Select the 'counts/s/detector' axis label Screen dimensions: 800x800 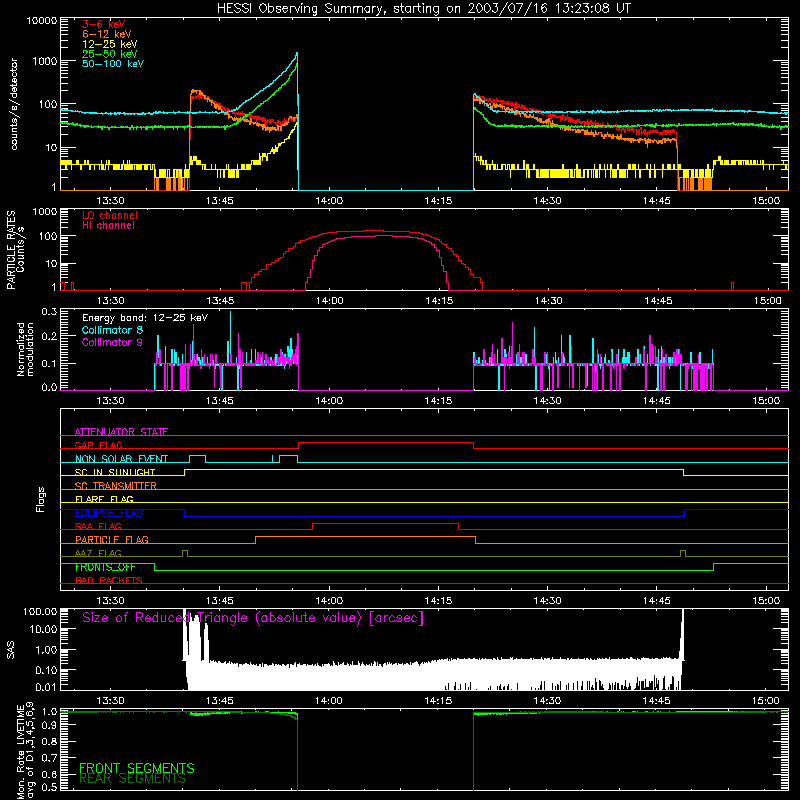point(14,104)
